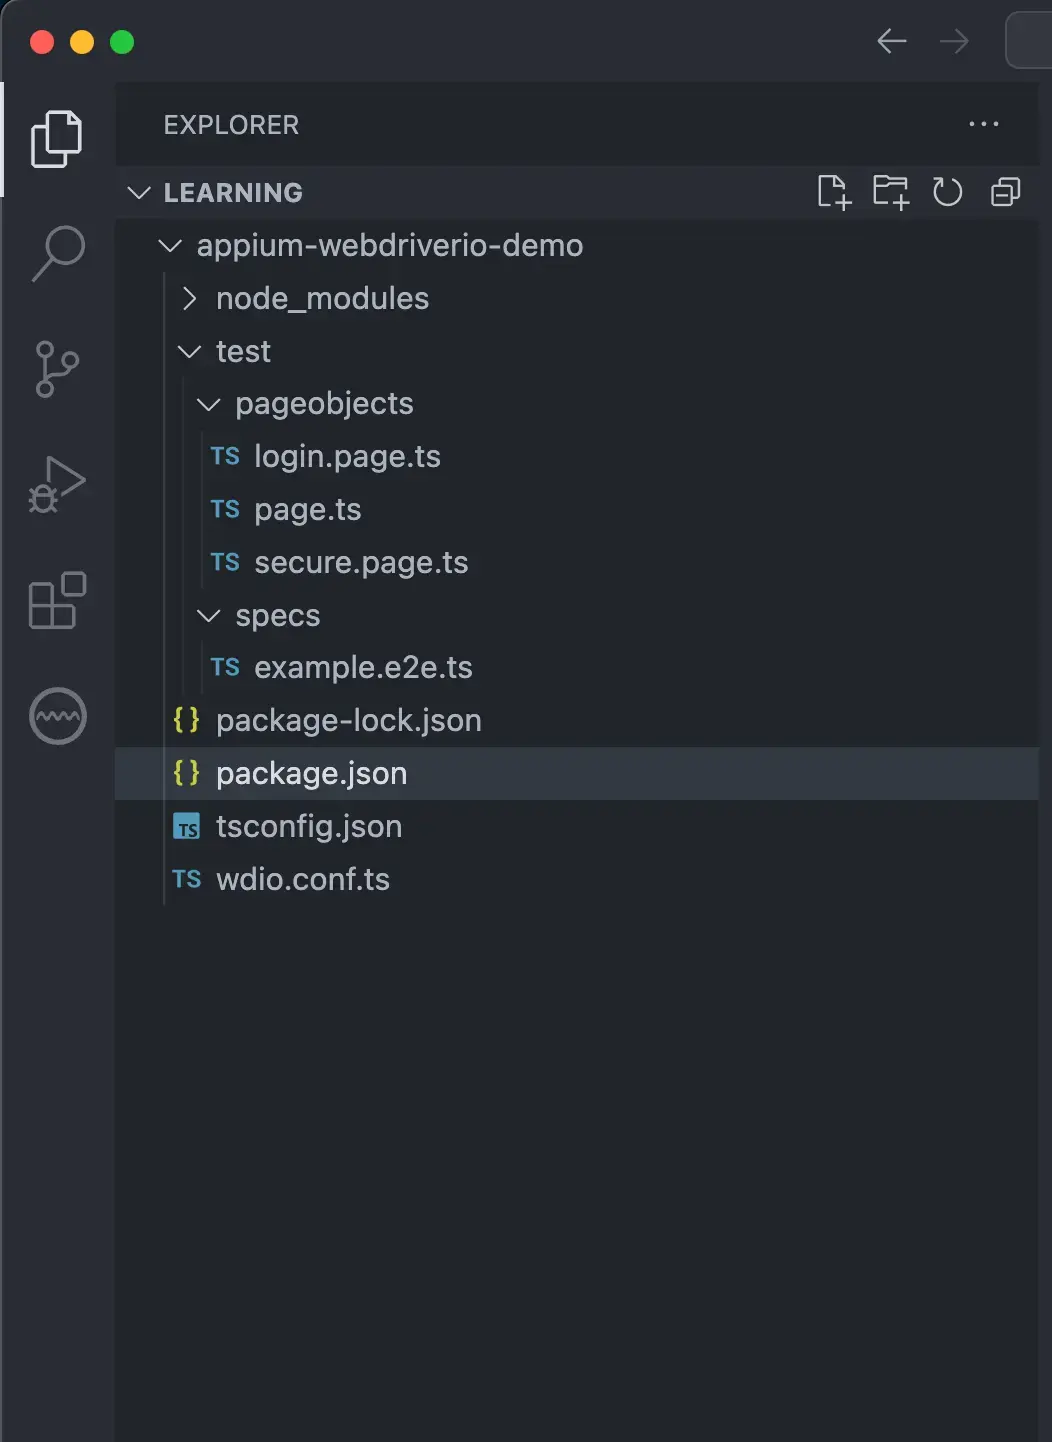Viewport: 1052px width, 1442px height.
Task: Collapse the specs folder
Action: (208, 616)
